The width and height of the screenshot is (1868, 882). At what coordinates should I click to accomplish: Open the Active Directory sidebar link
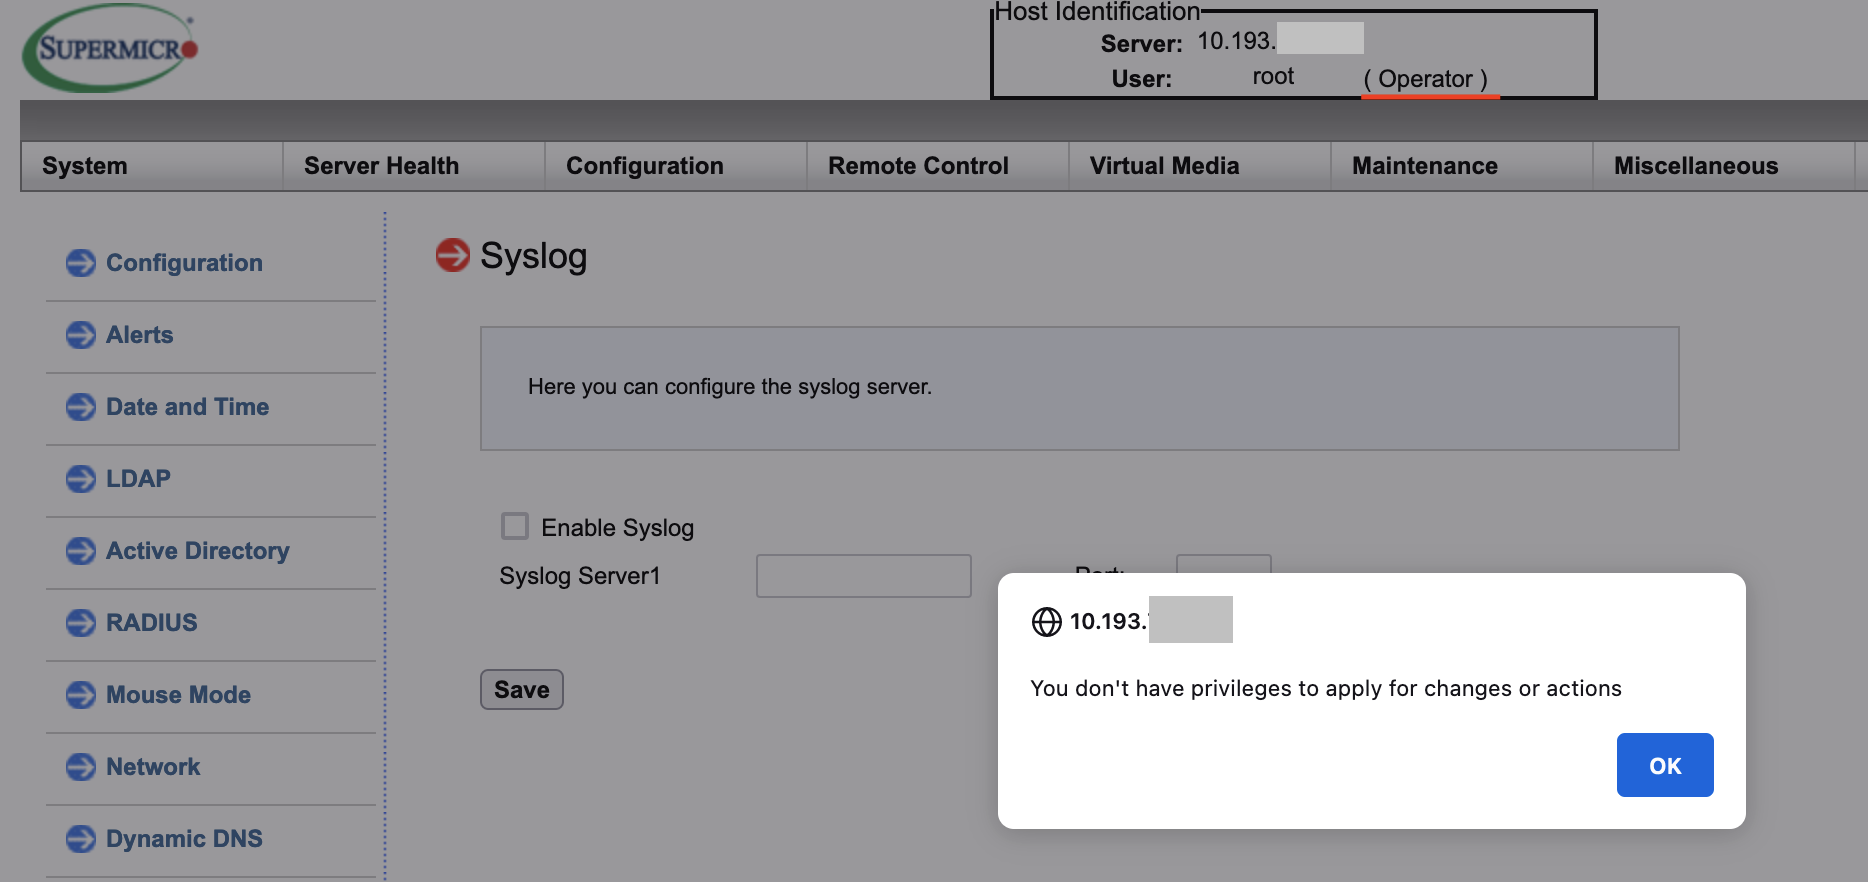pos(198,551)
